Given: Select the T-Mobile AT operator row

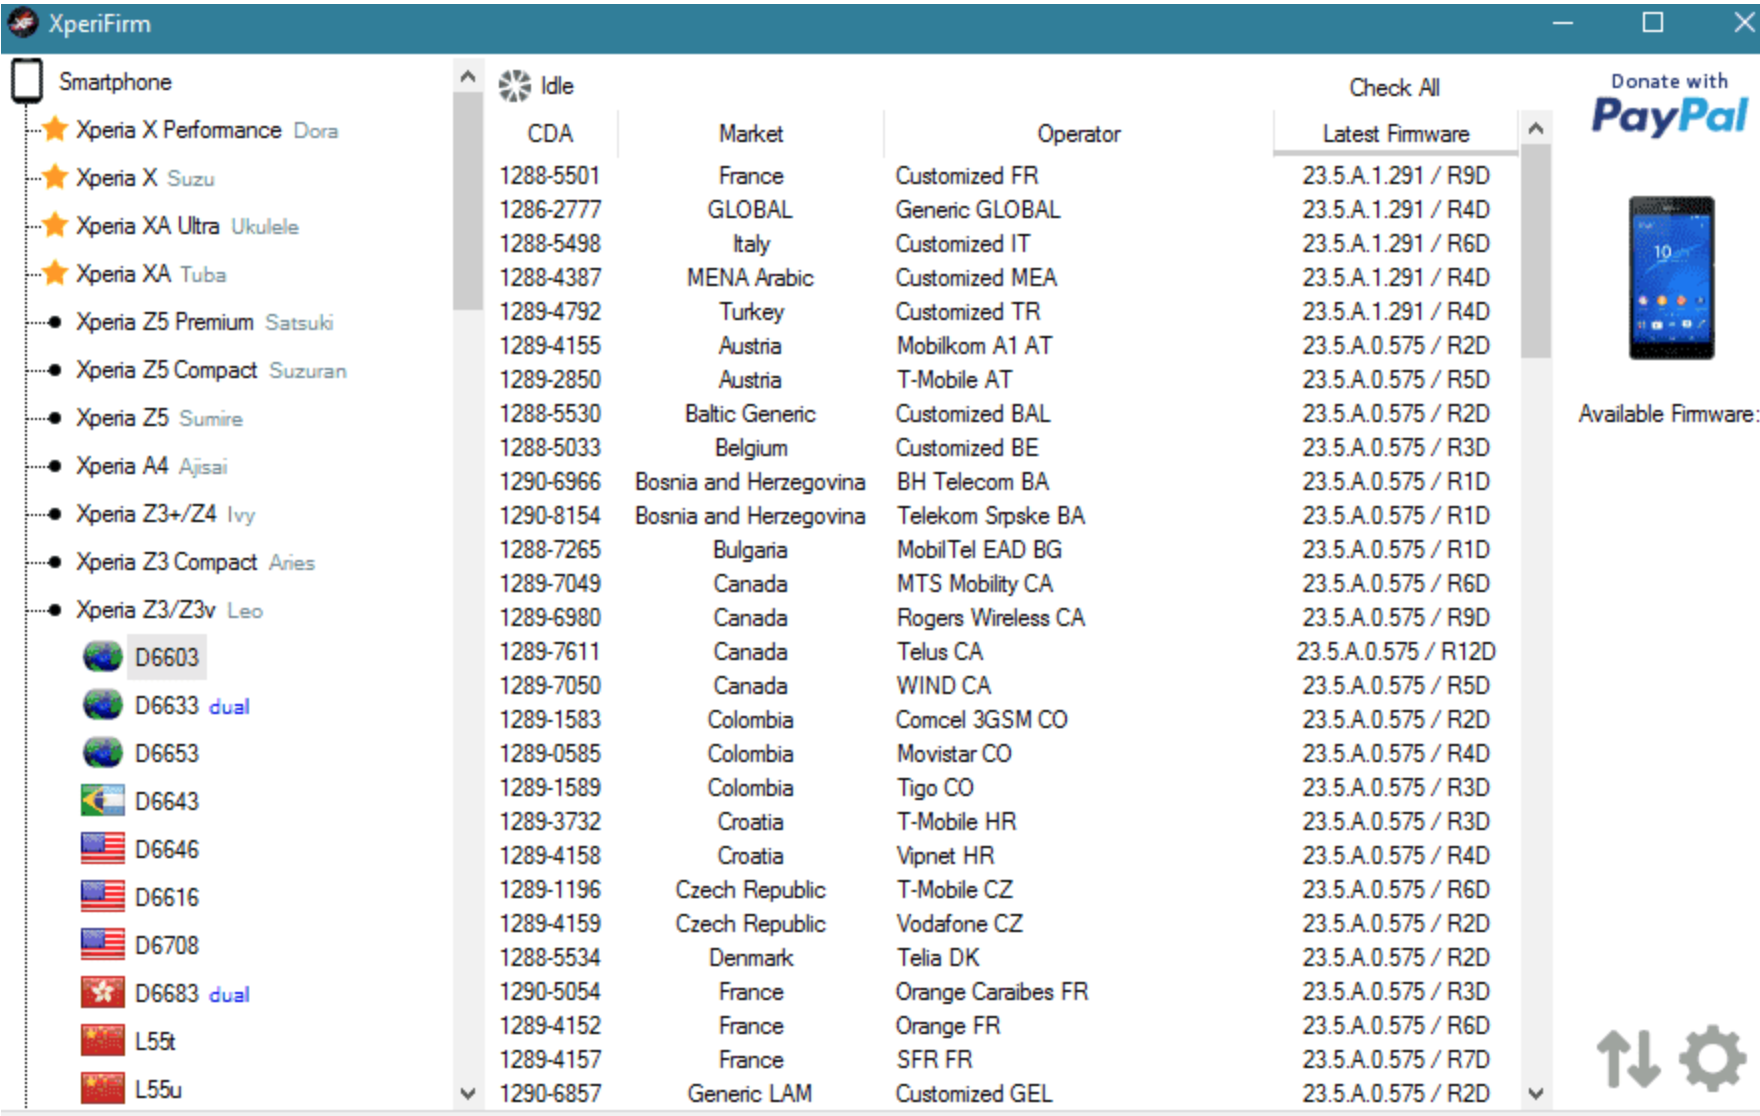Looking at the screenshot, I should click(x=1003, y=380).
